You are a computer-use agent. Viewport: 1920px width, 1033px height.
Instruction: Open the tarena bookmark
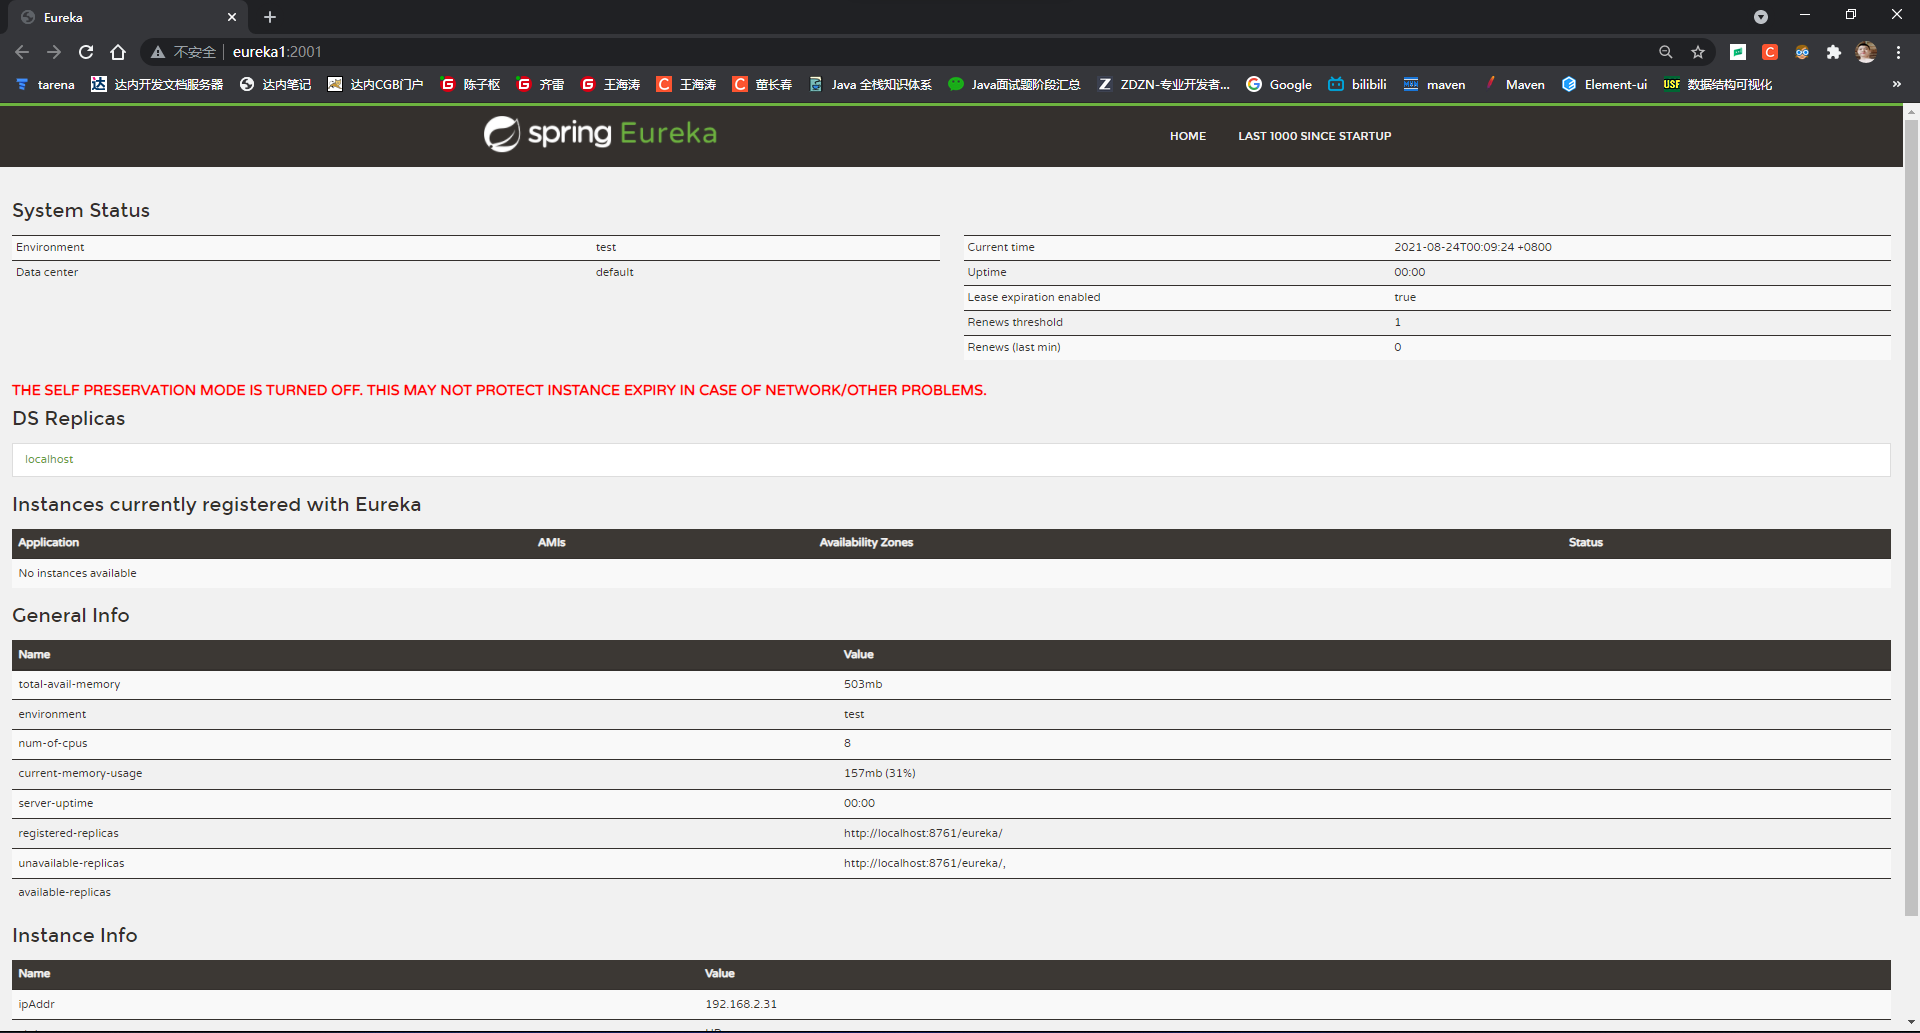45,84
